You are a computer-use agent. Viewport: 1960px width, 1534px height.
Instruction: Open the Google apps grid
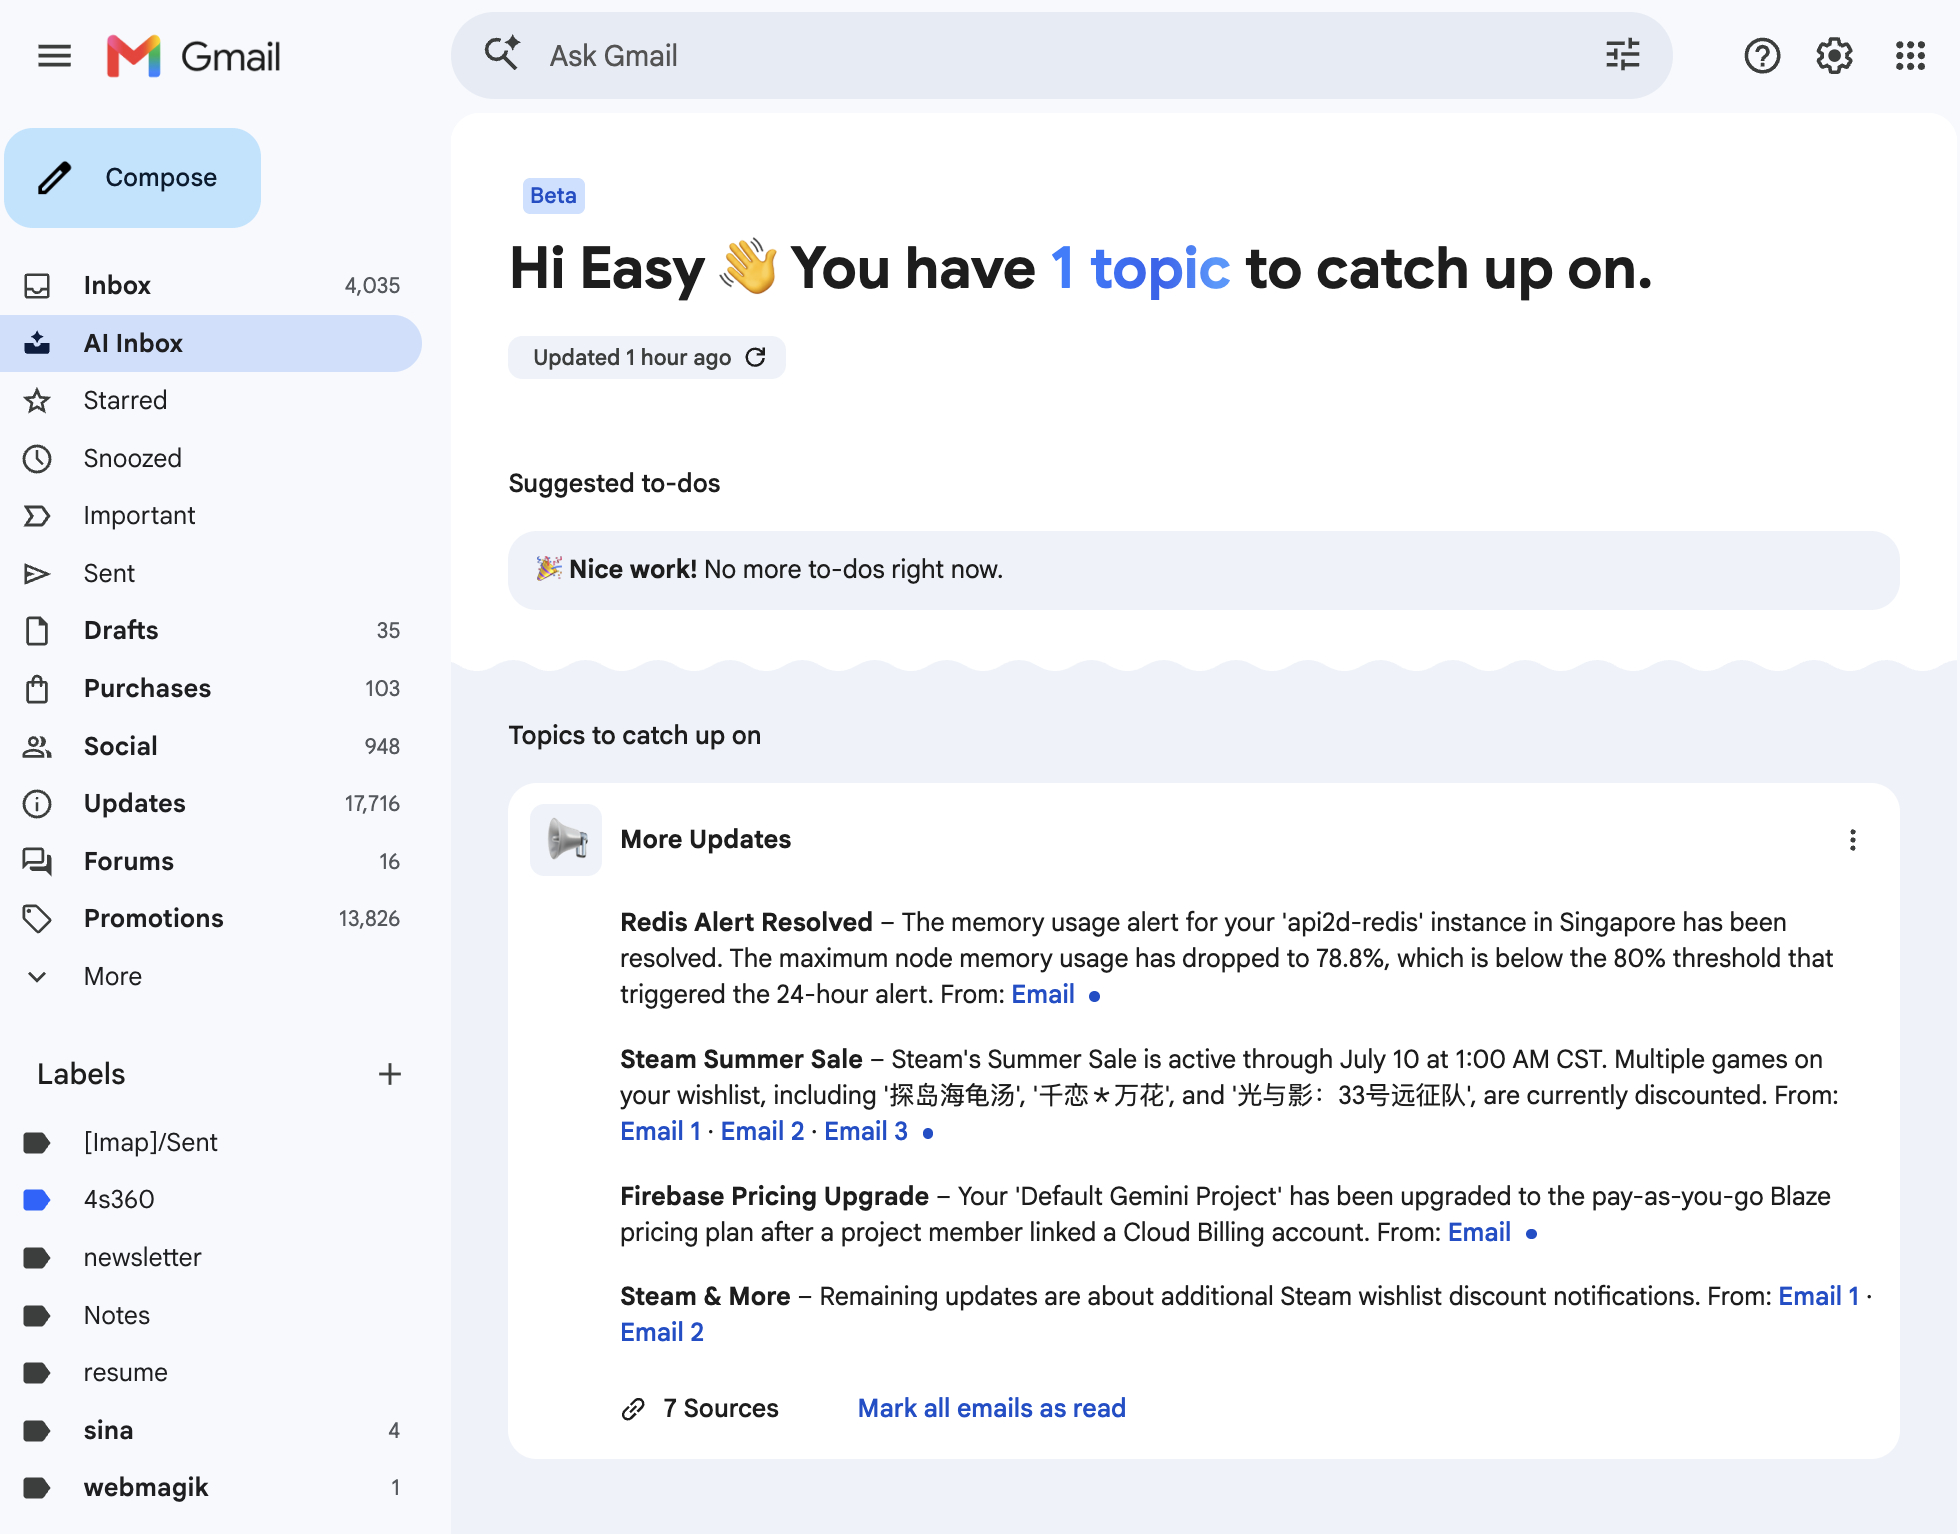[x=1910, y=56]
